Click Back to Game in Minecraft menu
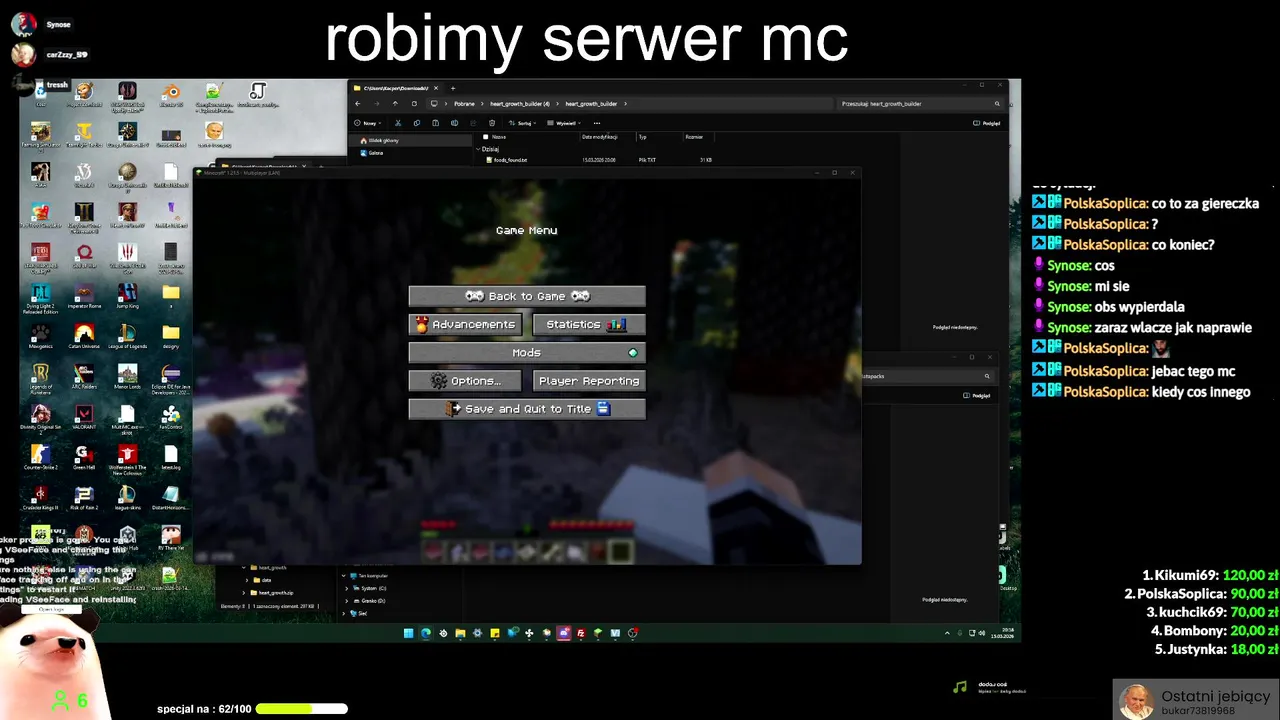This screenshot has height=720, width=1280. (527, 296)
